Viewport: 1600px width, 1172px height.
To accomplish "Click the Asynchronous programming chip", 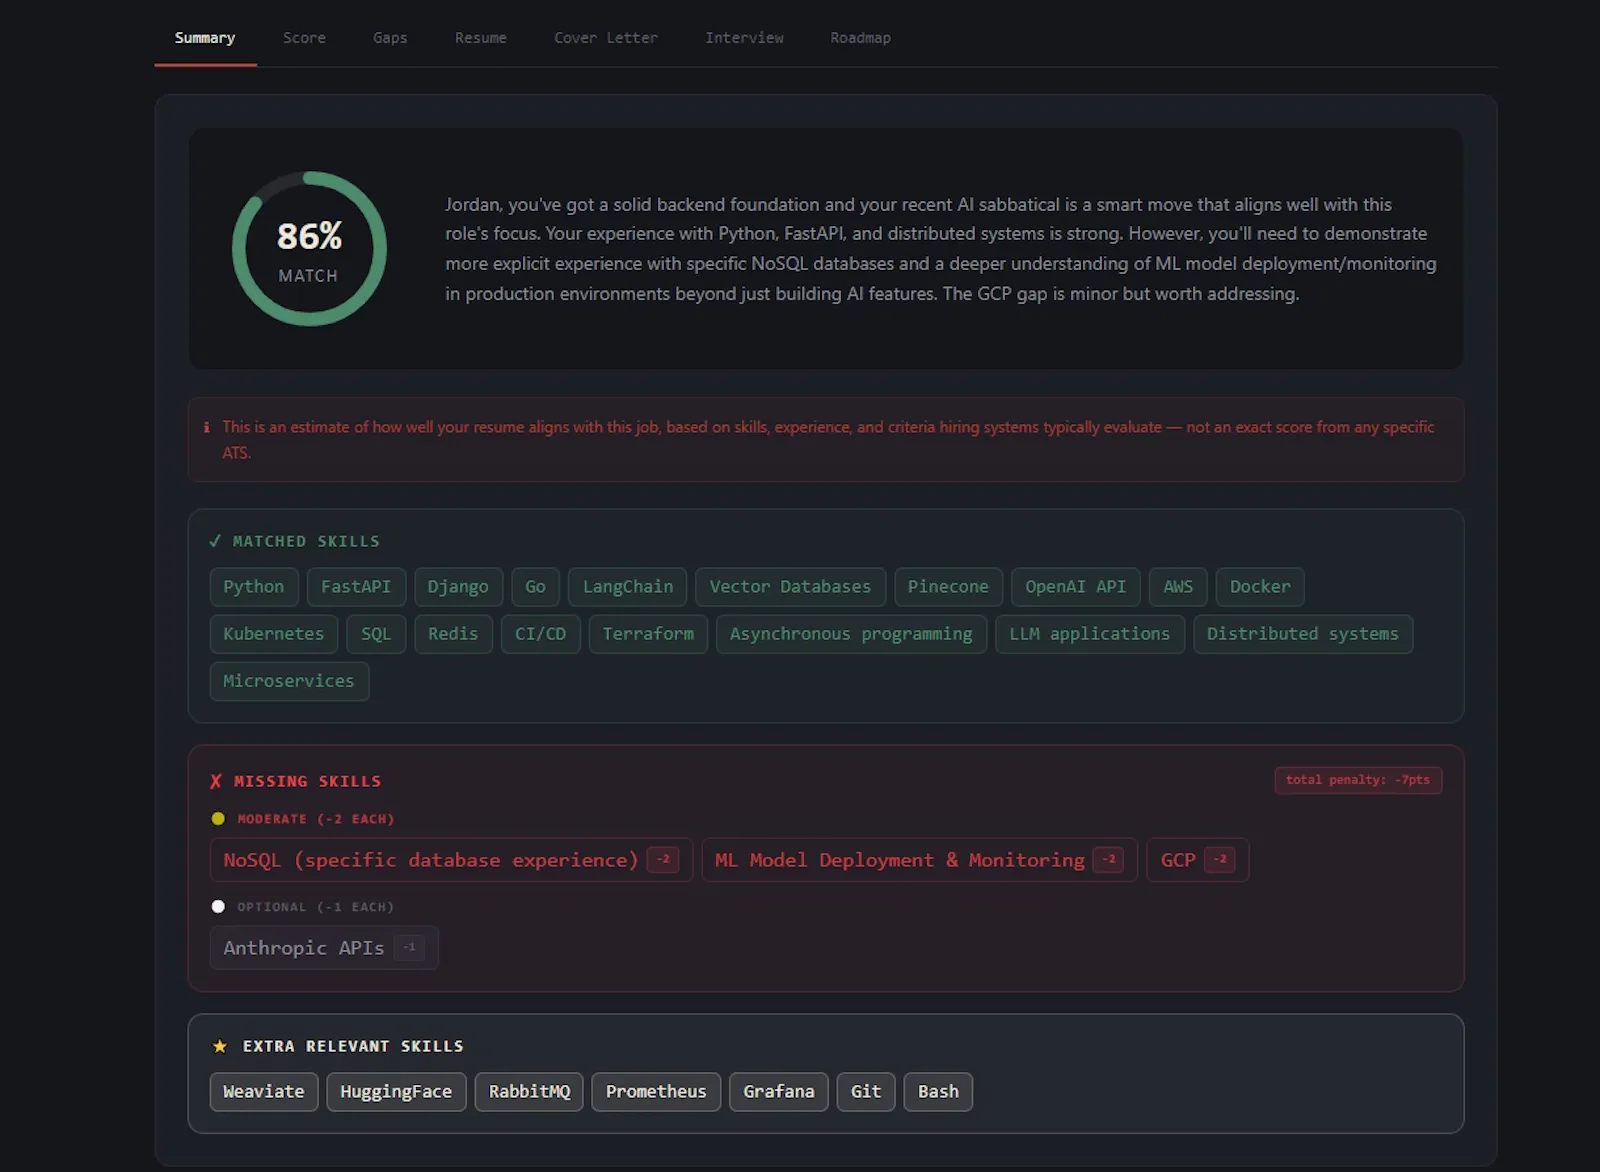I will click(x=851, y=634).
